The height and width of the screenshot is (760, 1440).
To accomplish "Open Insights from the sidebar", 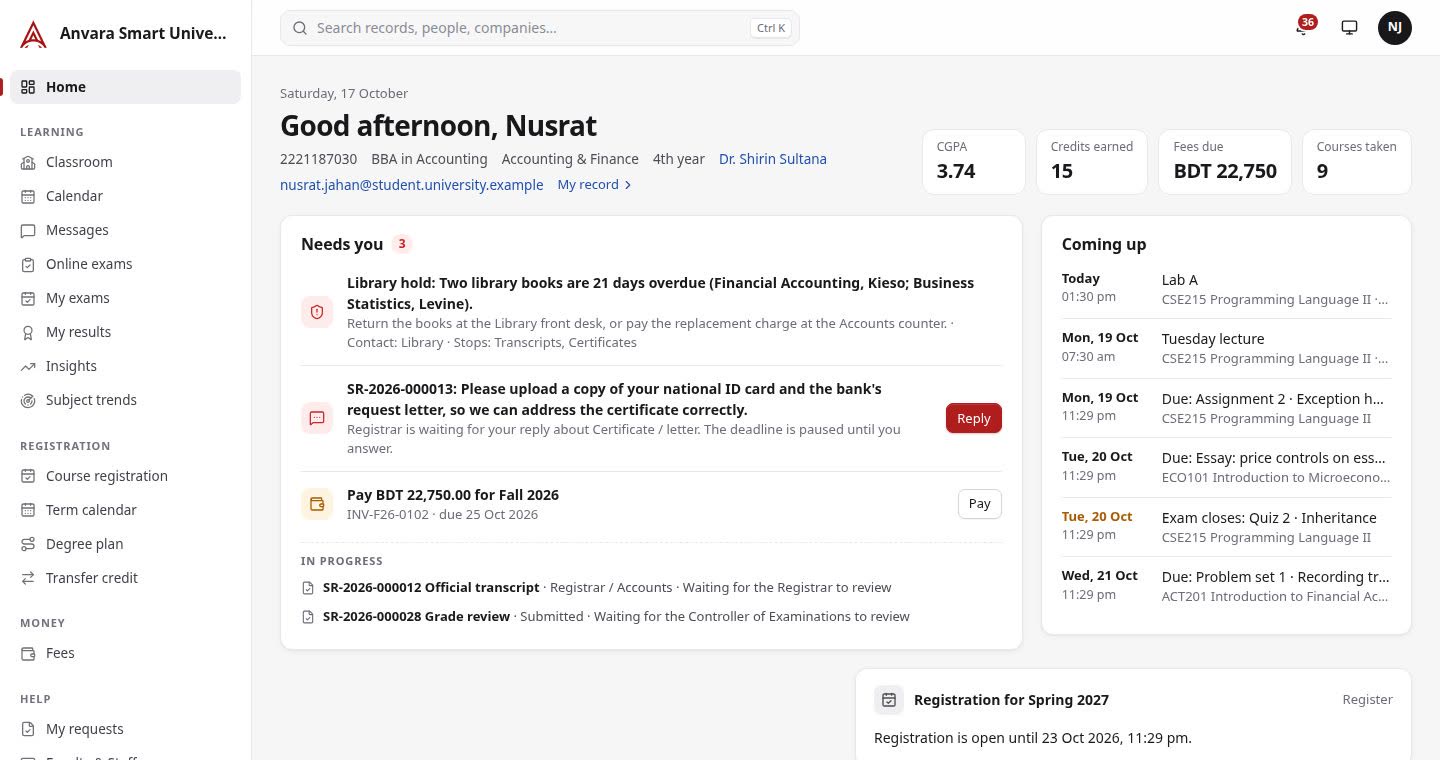I will click(126, 366).
